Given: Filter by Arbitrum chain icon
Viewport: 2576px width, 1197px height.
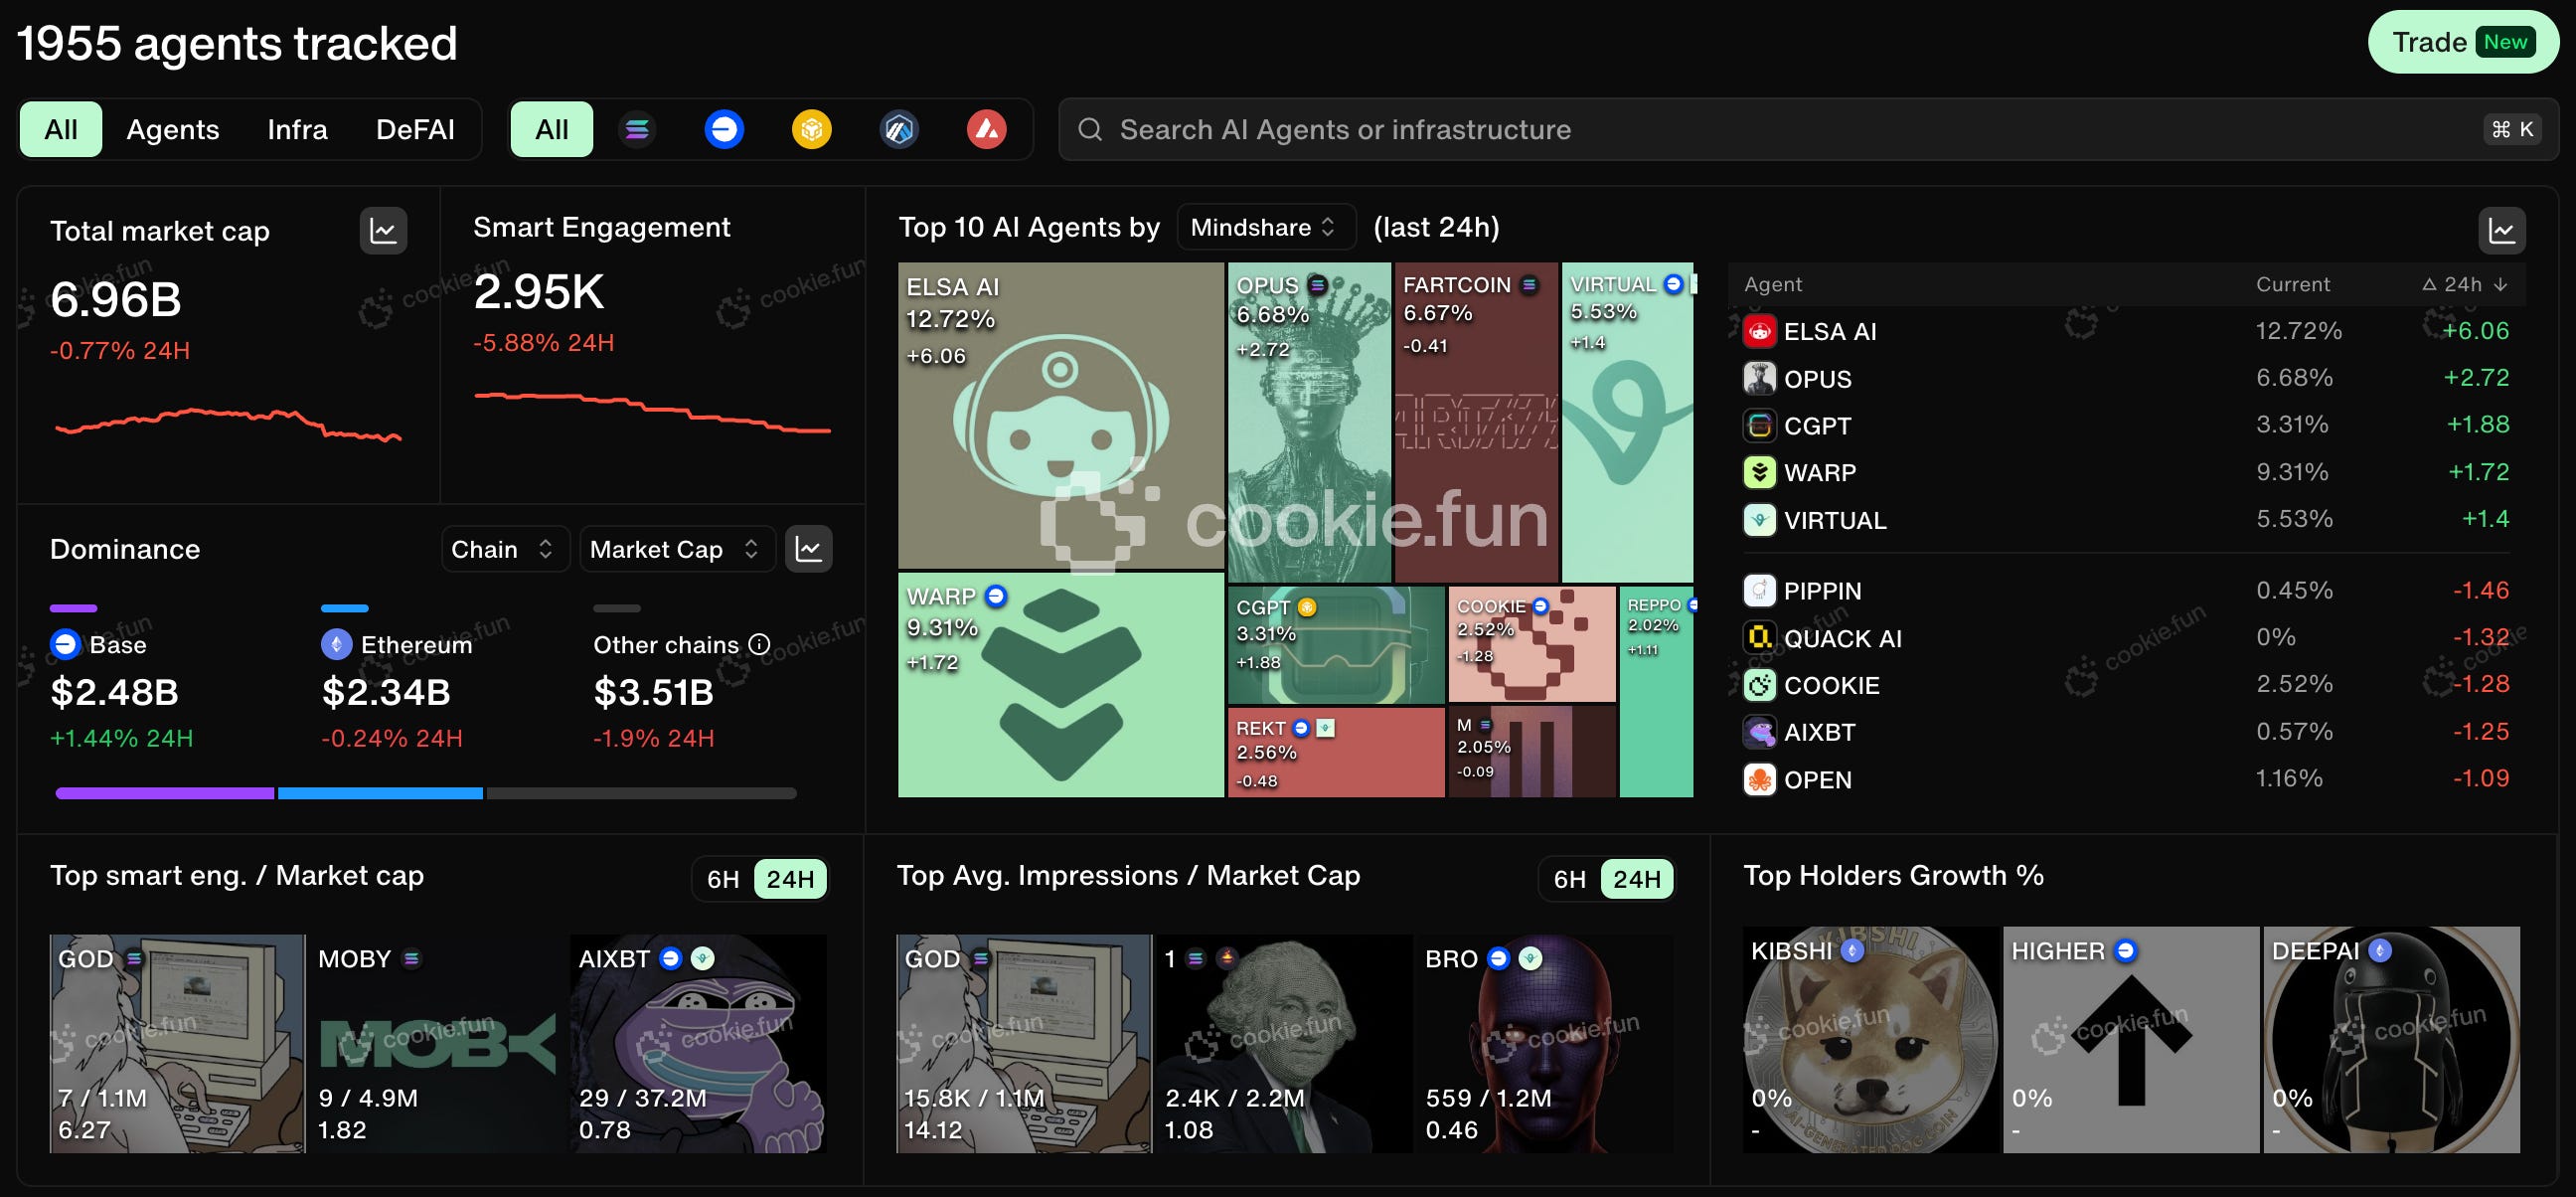Looking at the screenshot, I should (x=899, y=130).
